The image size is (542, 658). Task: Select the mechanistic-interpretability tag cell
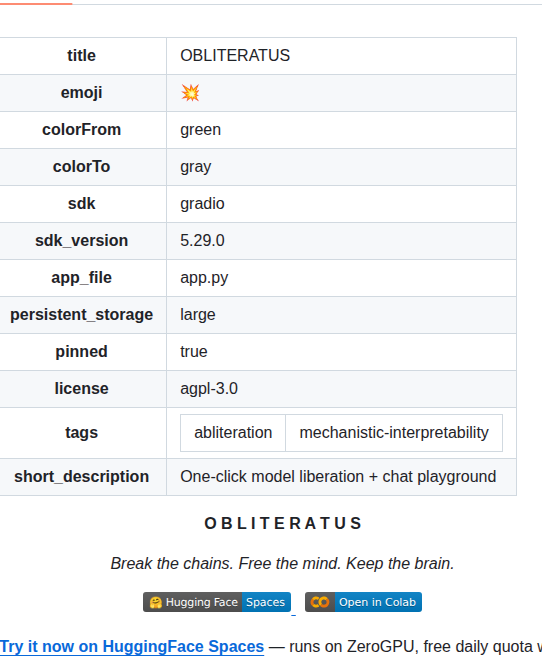394,433
